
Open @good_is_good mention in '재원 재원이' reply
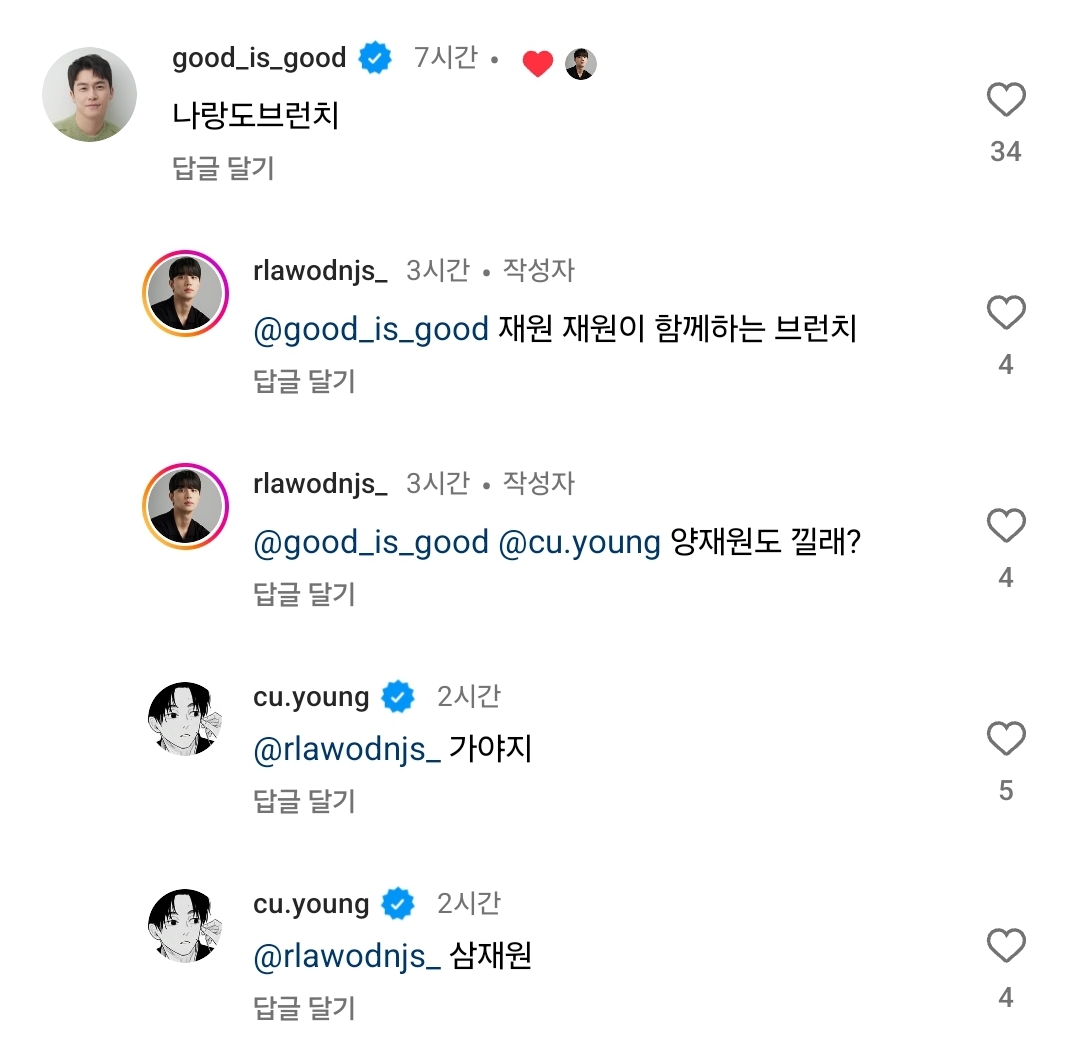[x=371, y=329]
